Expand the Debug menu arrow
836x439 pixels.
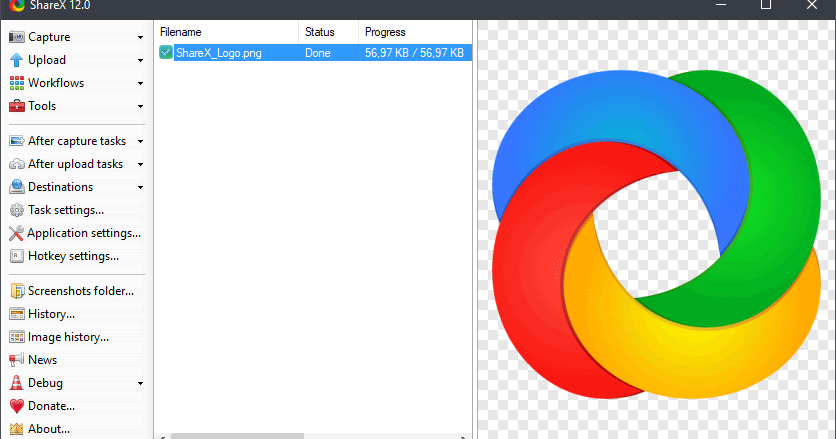[x=140, y=383]
